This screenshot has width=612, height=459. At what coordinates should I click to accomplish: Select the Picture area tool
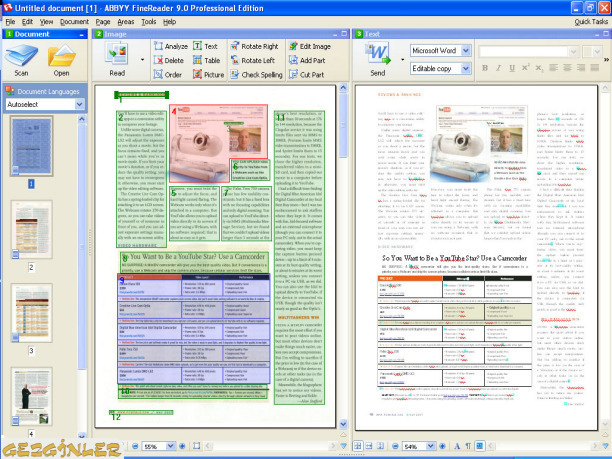(208, 75)
